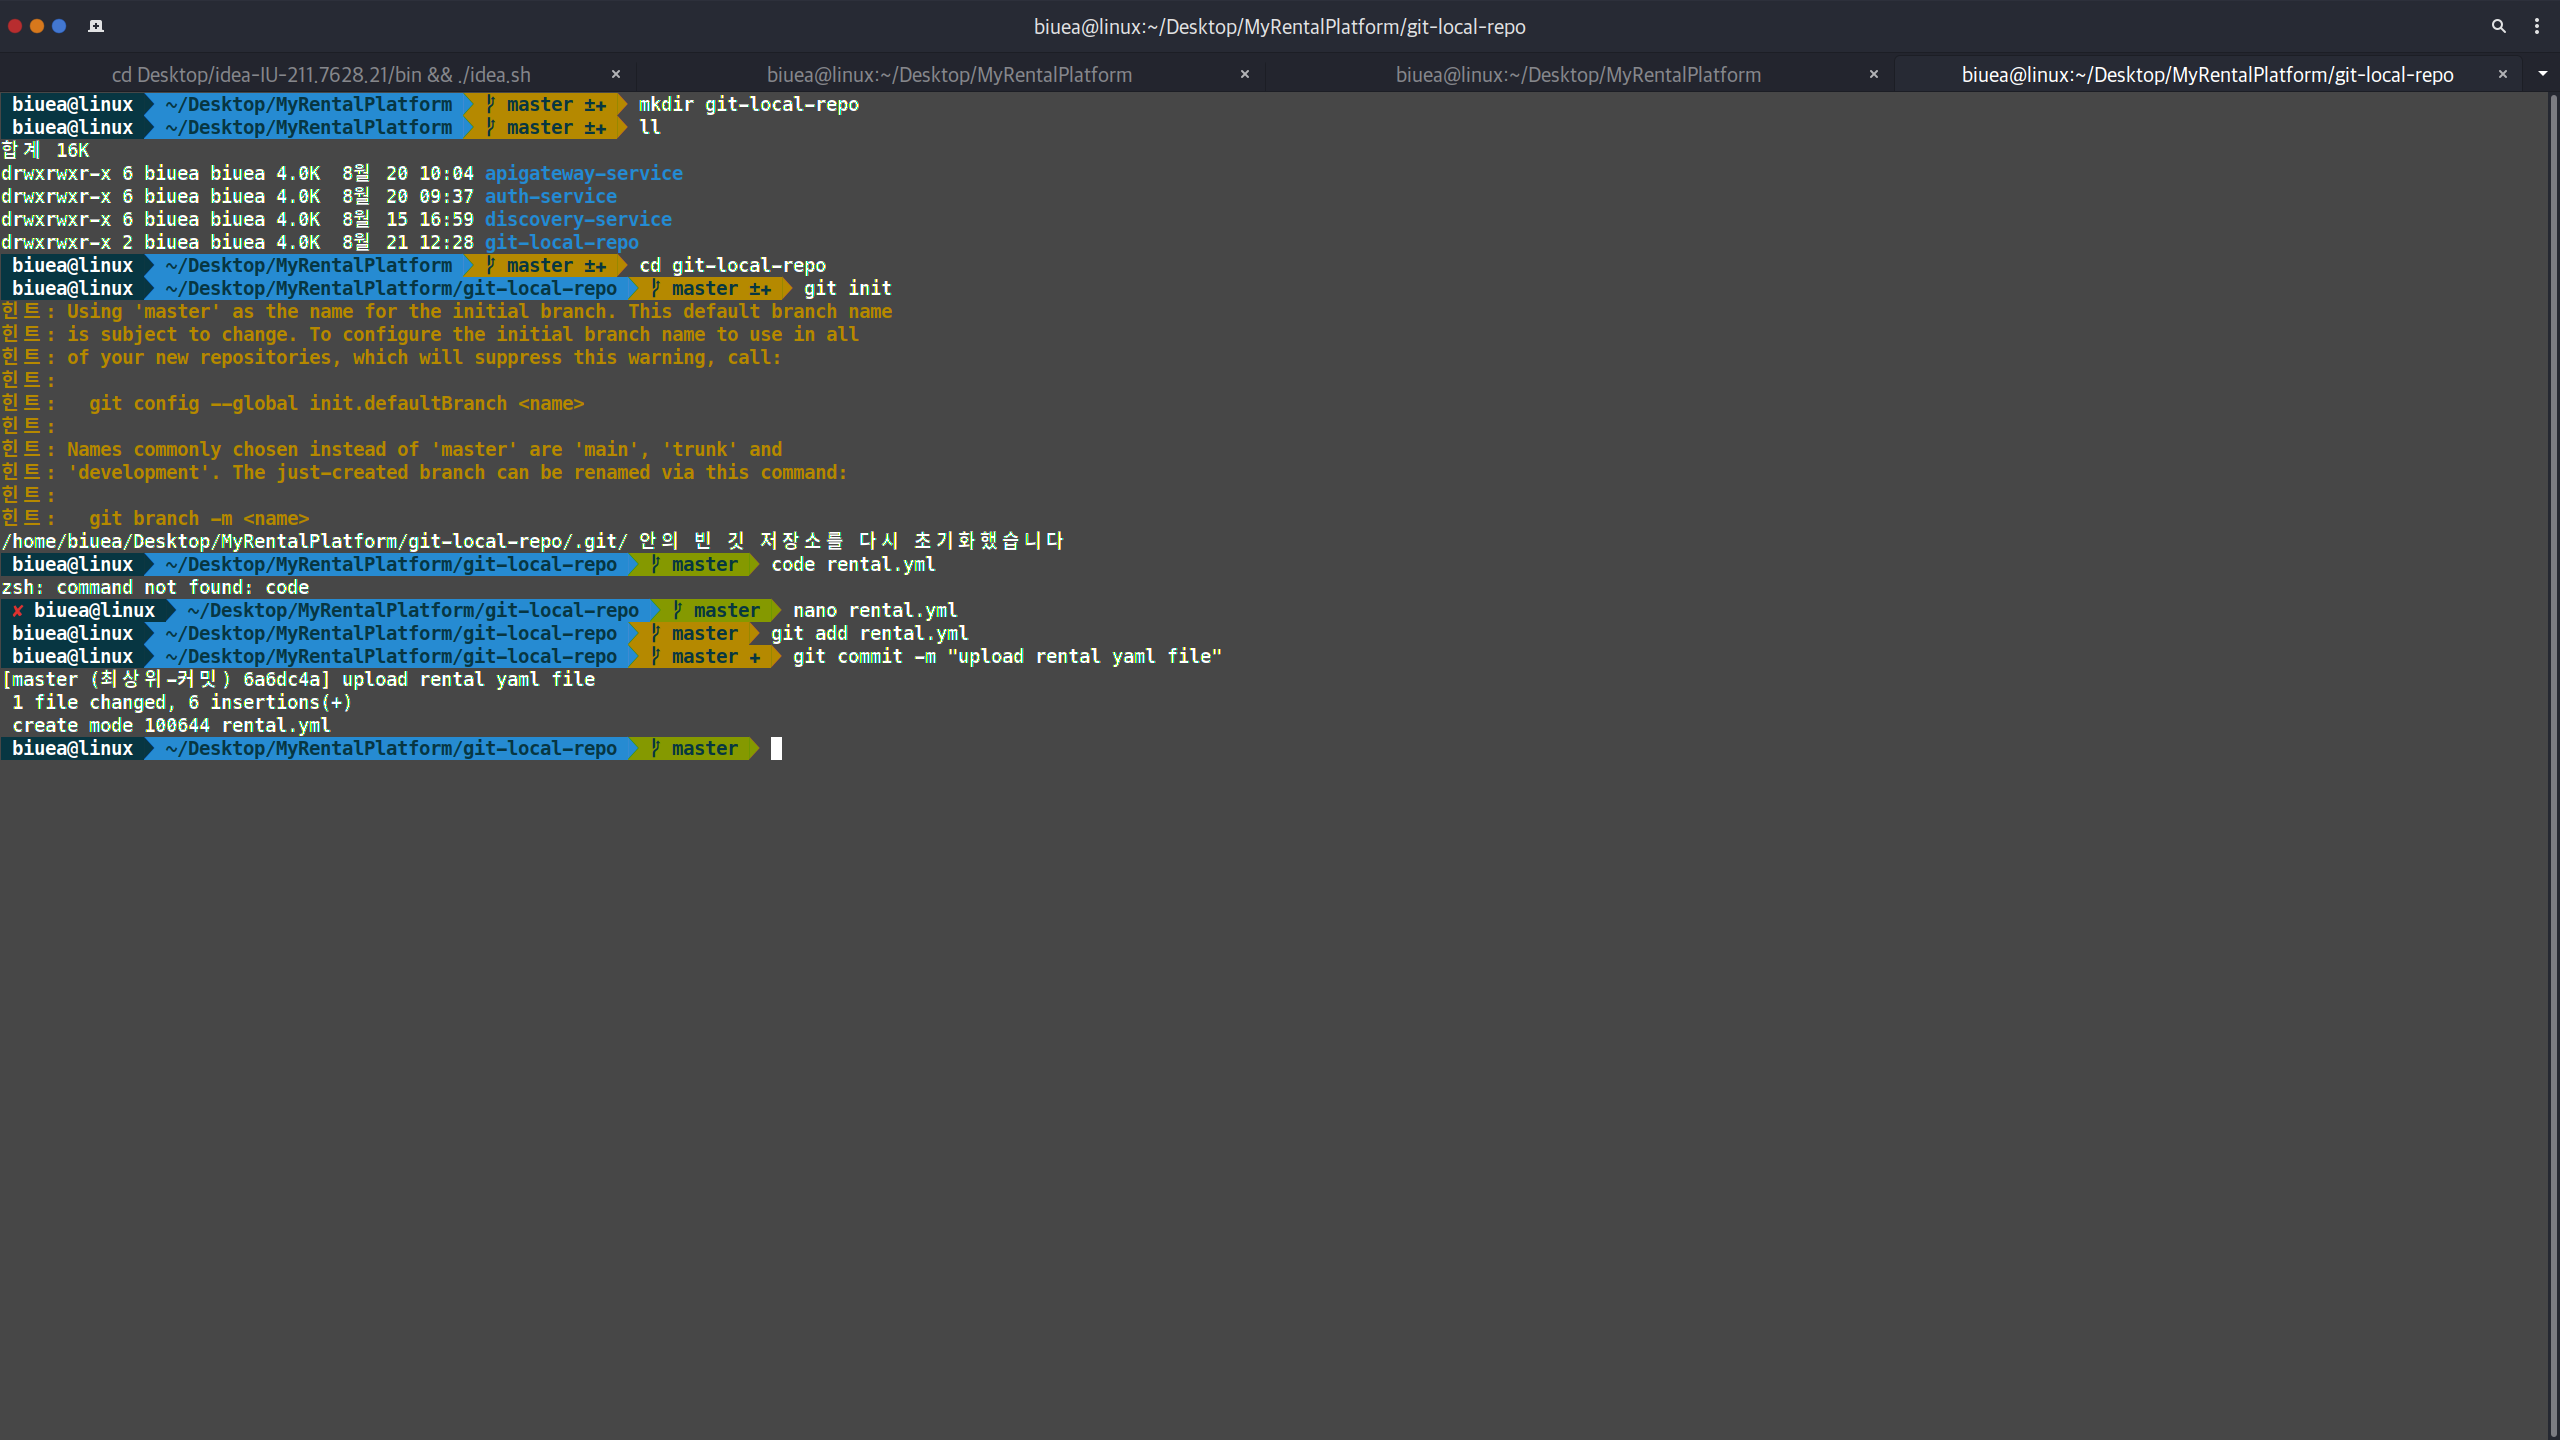Click the rental.yml filename in the commit output
The height and width of the screenshot is (1440, 2560).
276,725
